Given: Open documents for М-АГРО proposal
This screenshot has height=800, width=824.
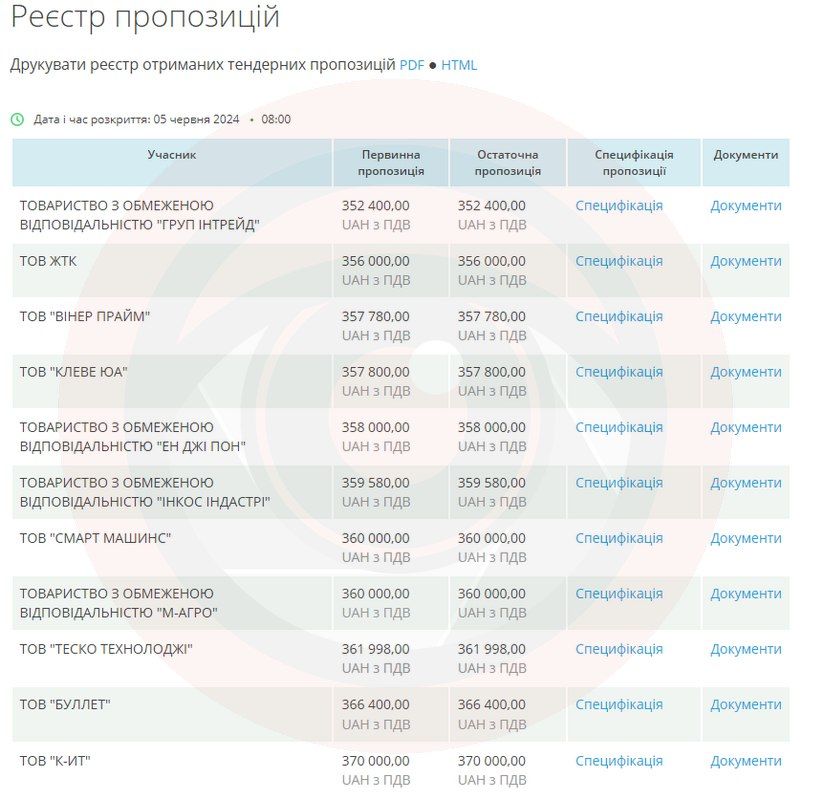Looking at the screenshot, I should (744, 593).
